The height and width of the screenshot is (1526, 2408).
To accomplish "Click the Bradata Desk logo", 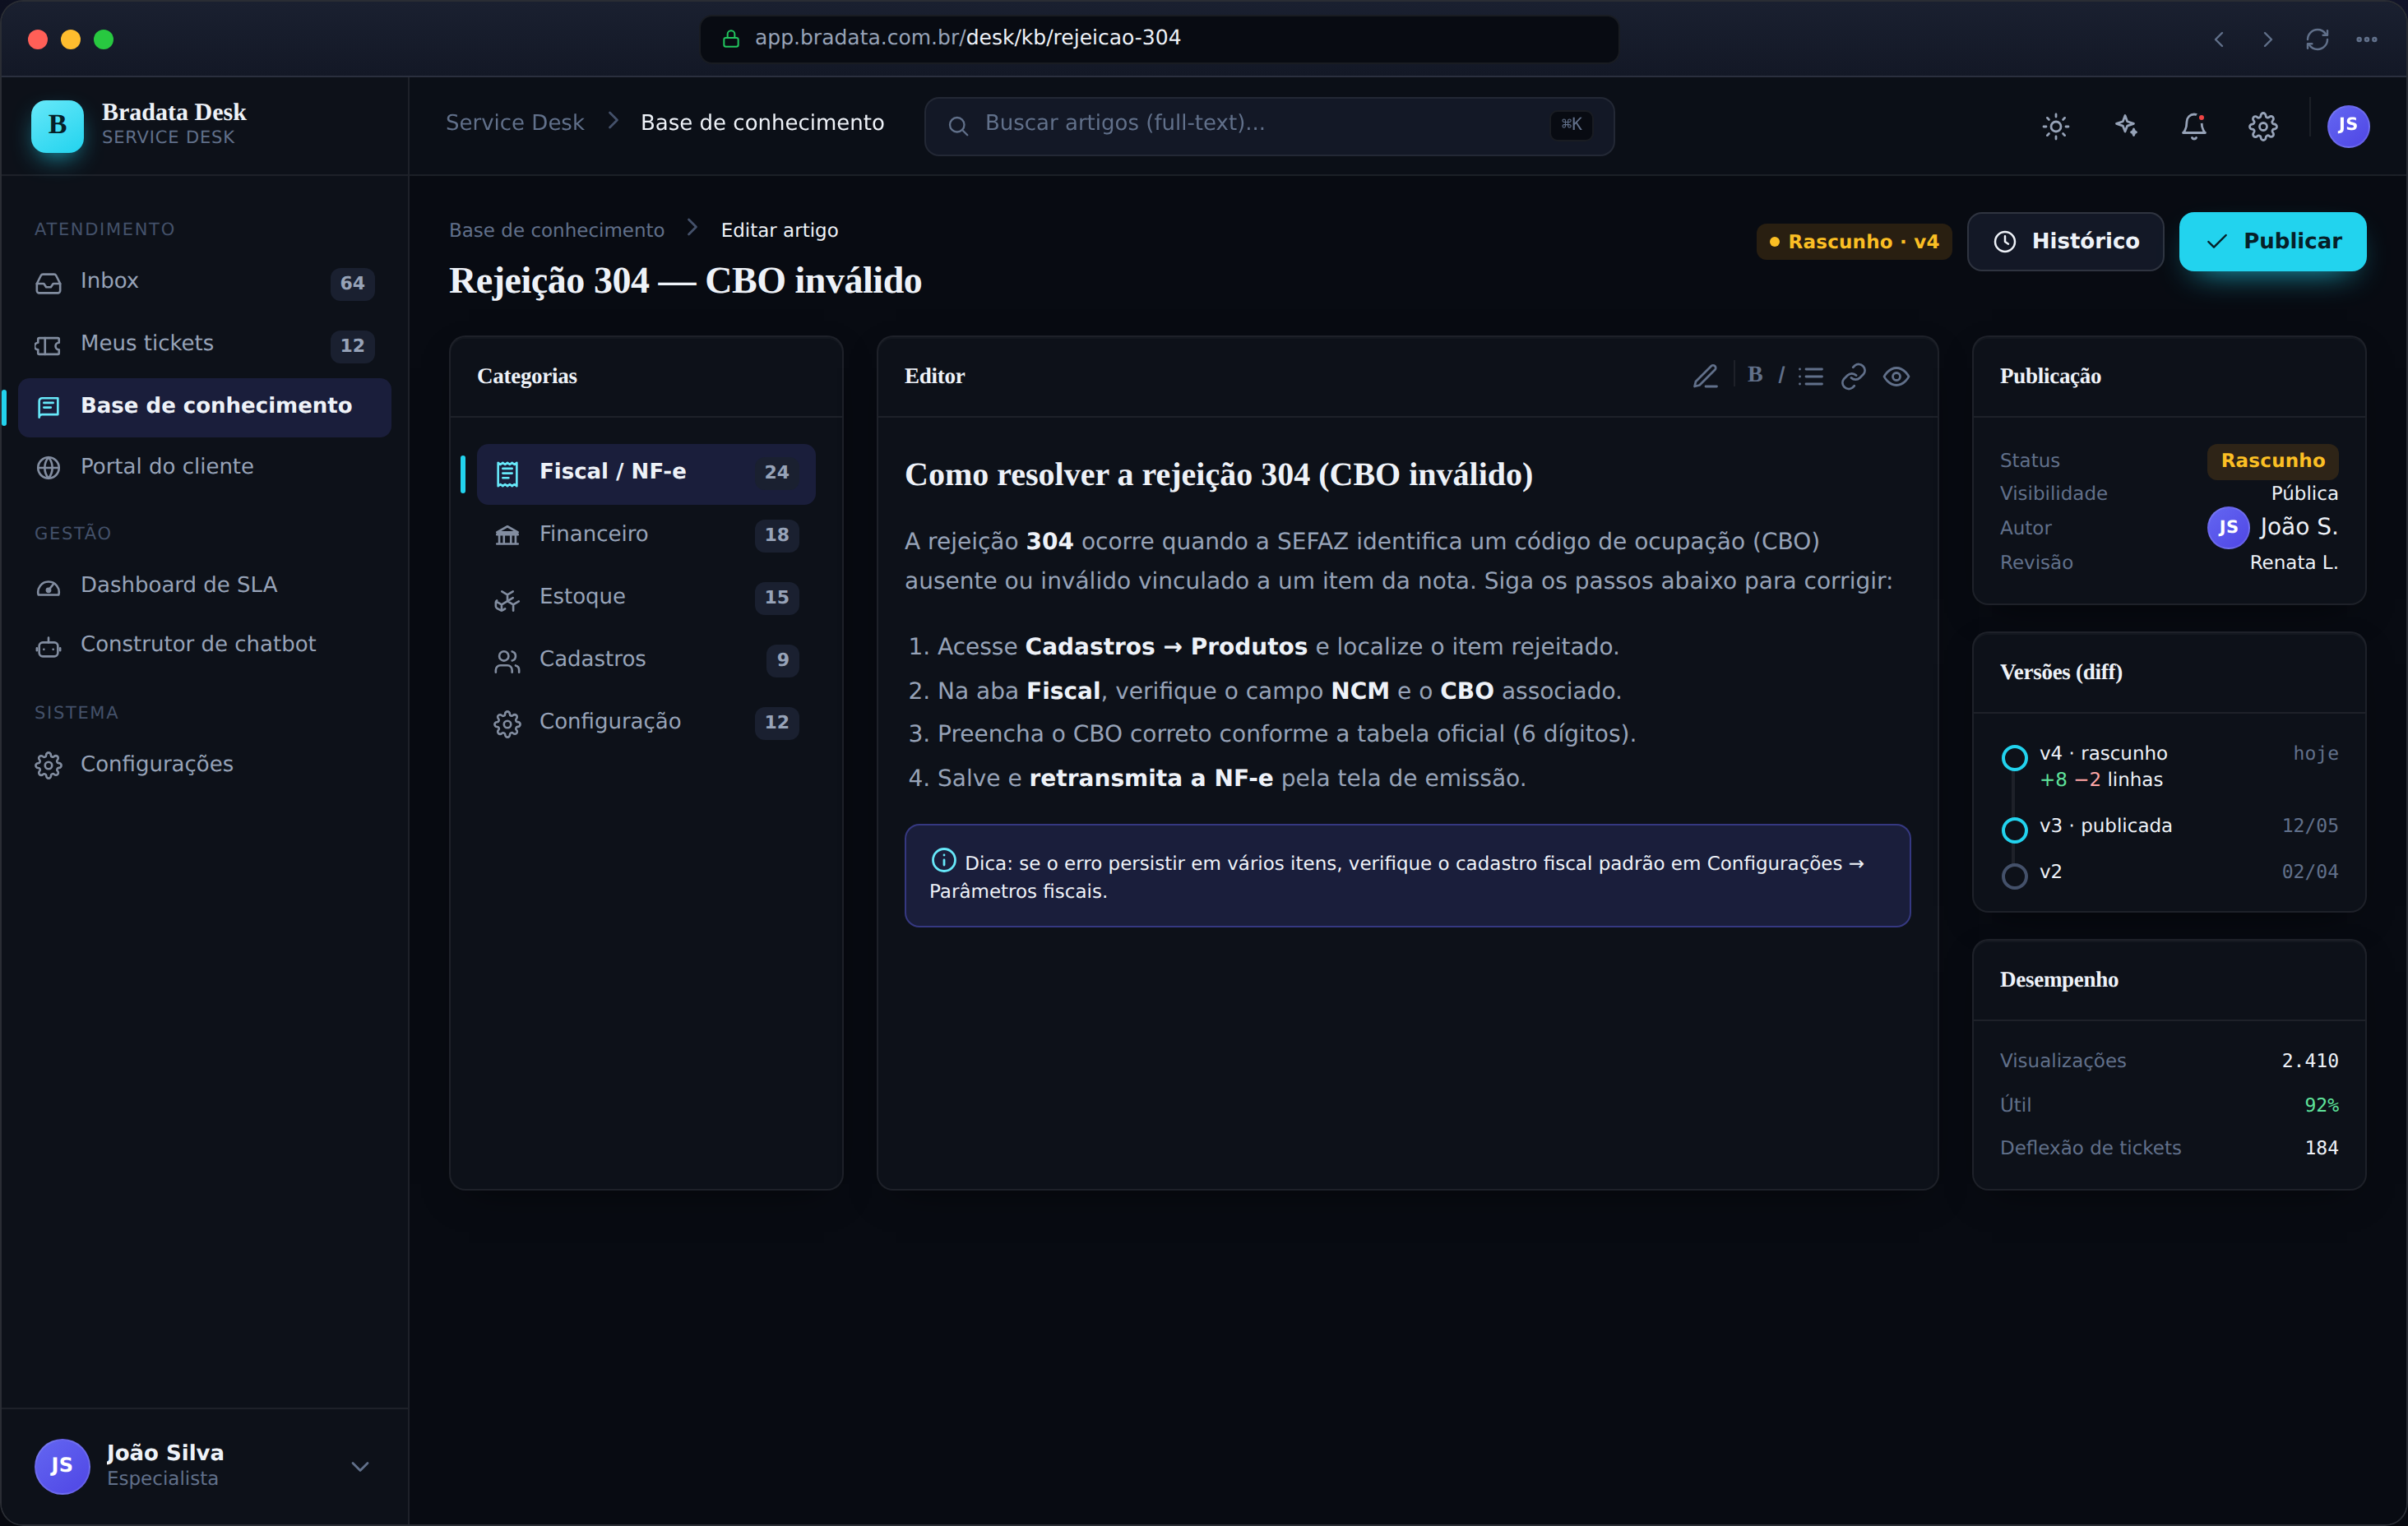I will coord(57,126).
